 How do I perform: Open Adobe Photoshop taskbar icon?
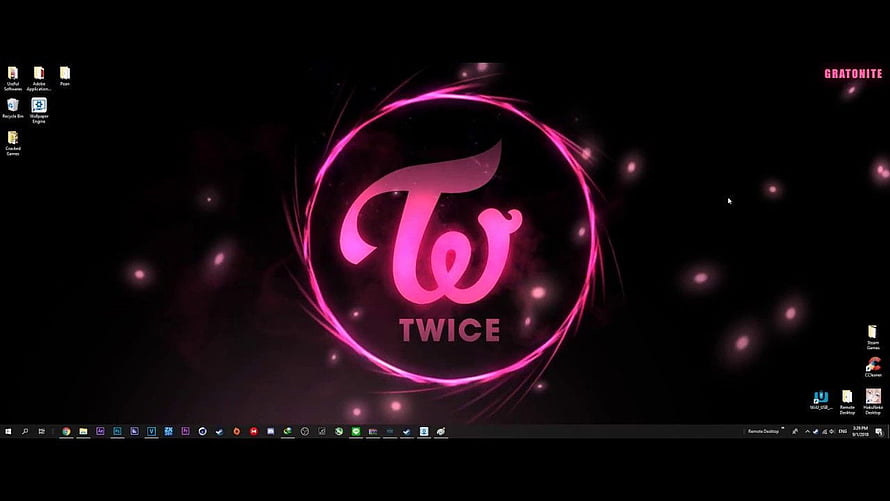tap(117, 431)
